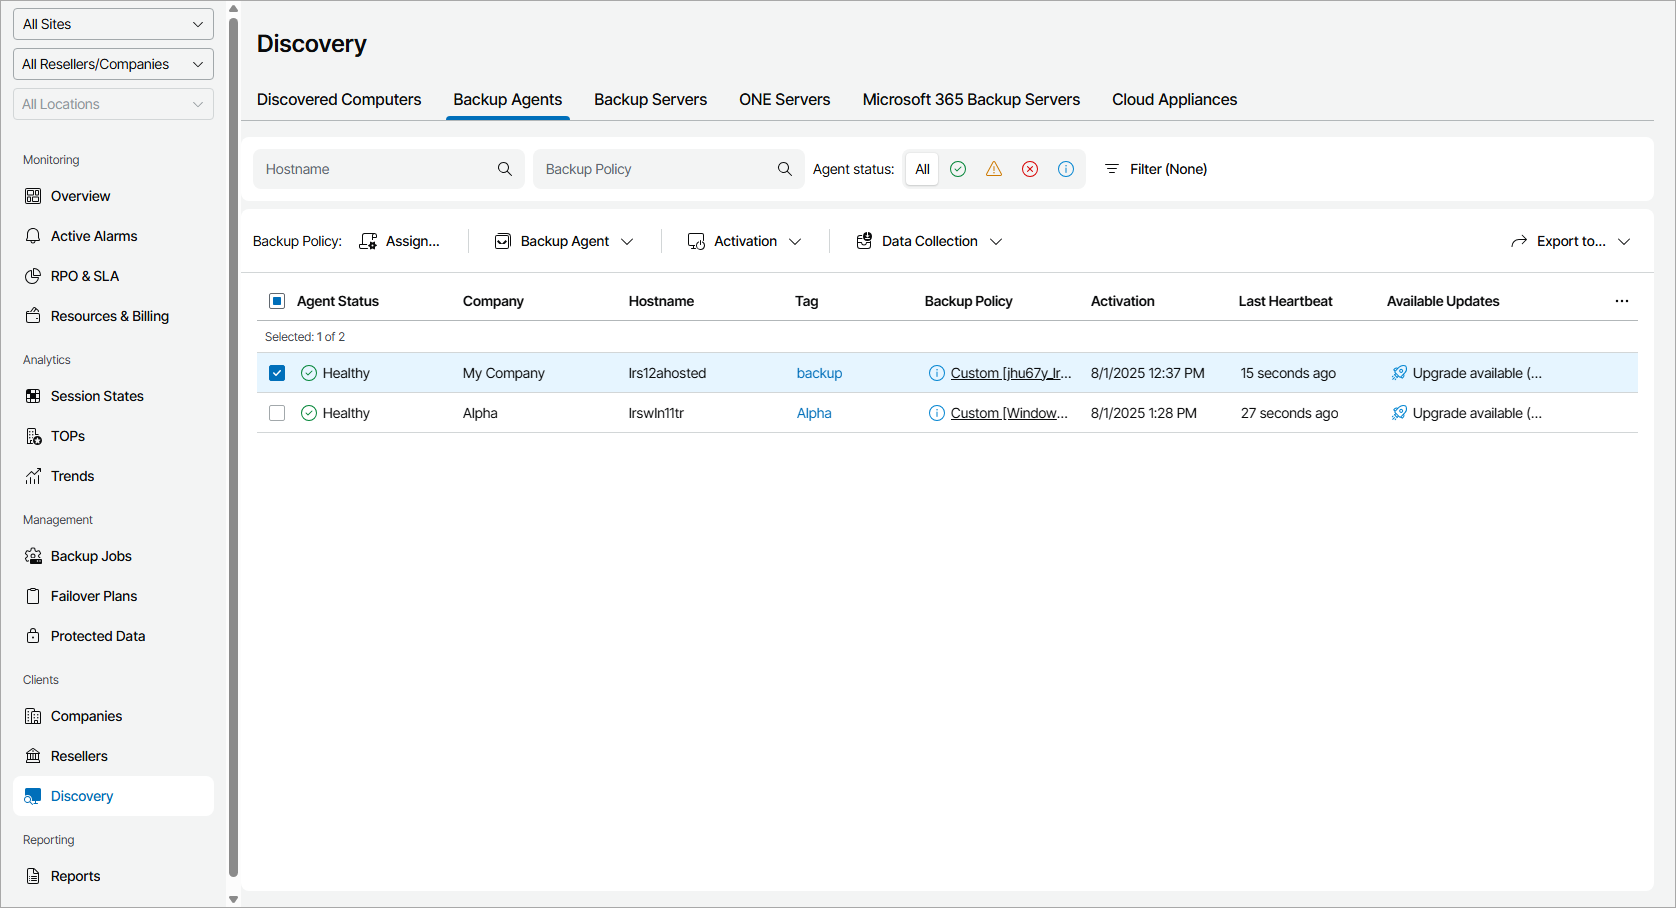Click the Protected Data icon

33,636
